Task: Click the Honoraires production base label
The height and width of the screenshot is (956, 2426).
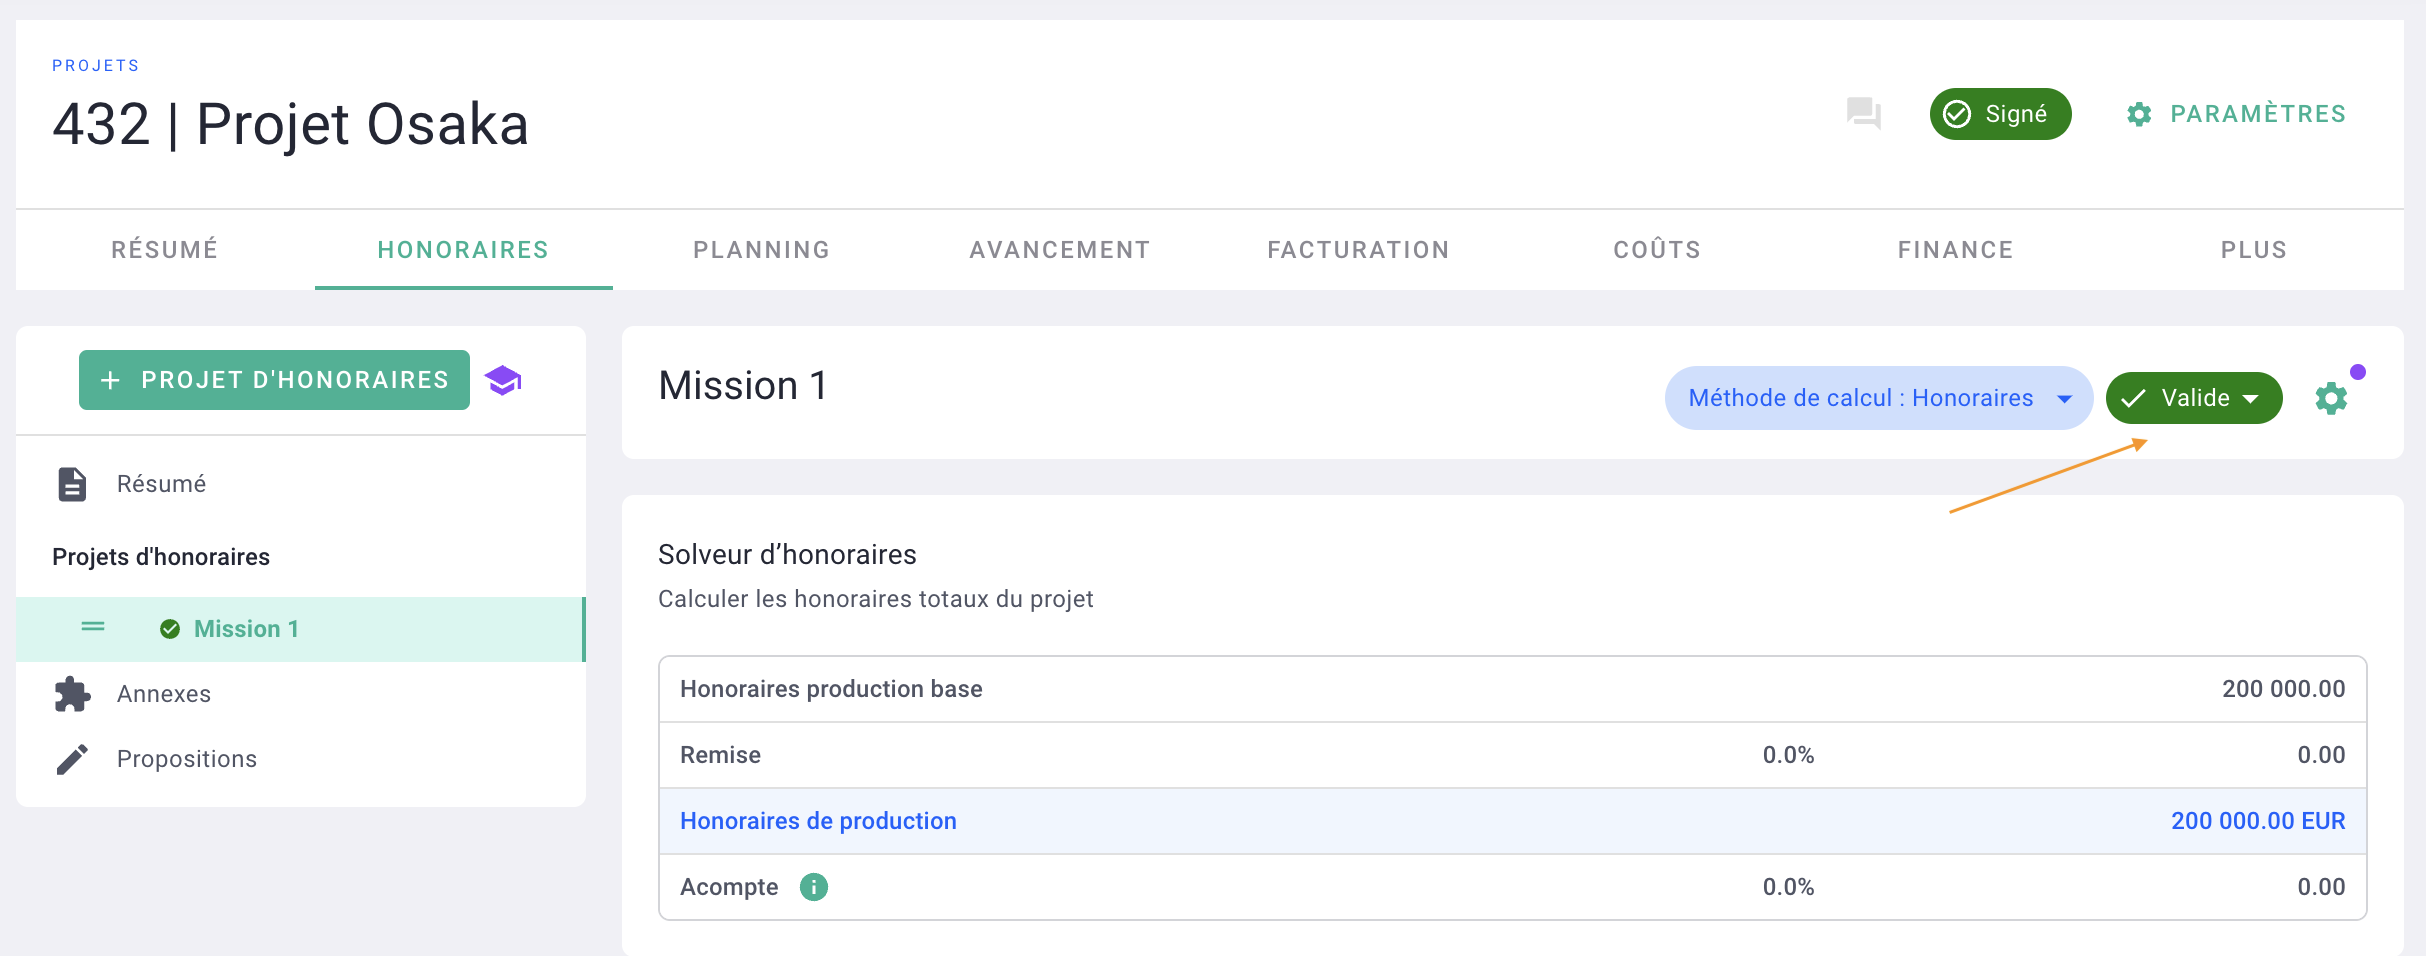Action: [x=831, y=689]
